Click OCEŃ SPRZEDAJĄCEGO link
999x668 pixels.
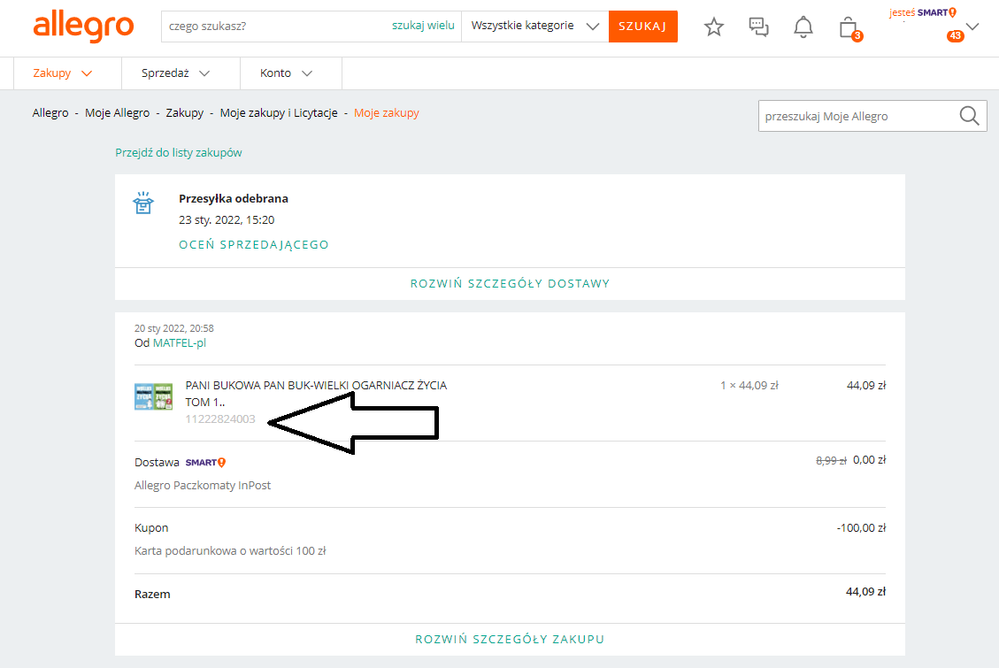(254, 245)
